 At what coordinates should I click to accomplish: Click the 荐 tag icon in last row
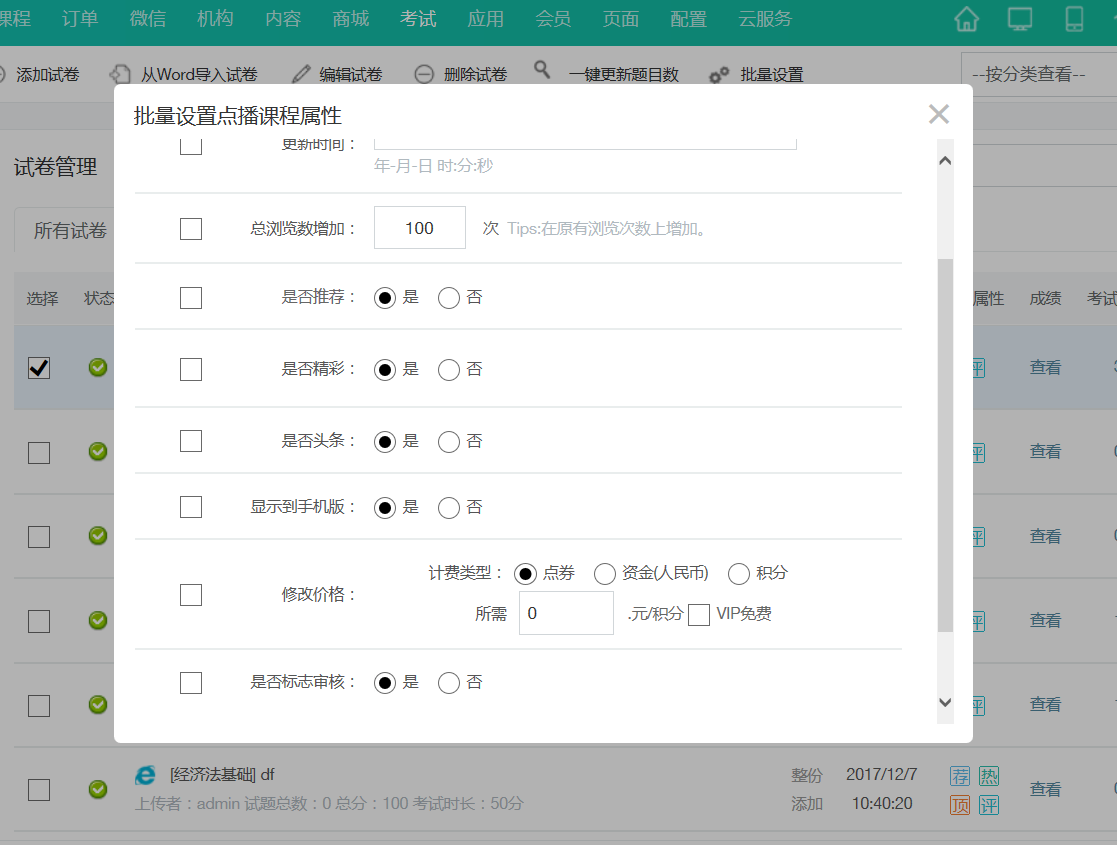(960, 776)
